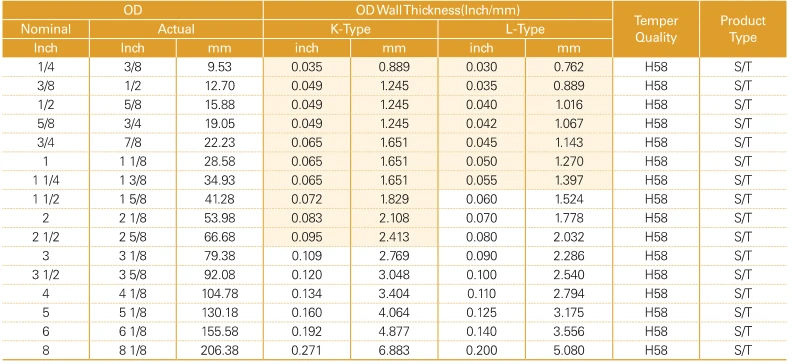Select the Temper Quality header
Image resolution: width=792 pixels, height=364 pixels.
point(656,29)
